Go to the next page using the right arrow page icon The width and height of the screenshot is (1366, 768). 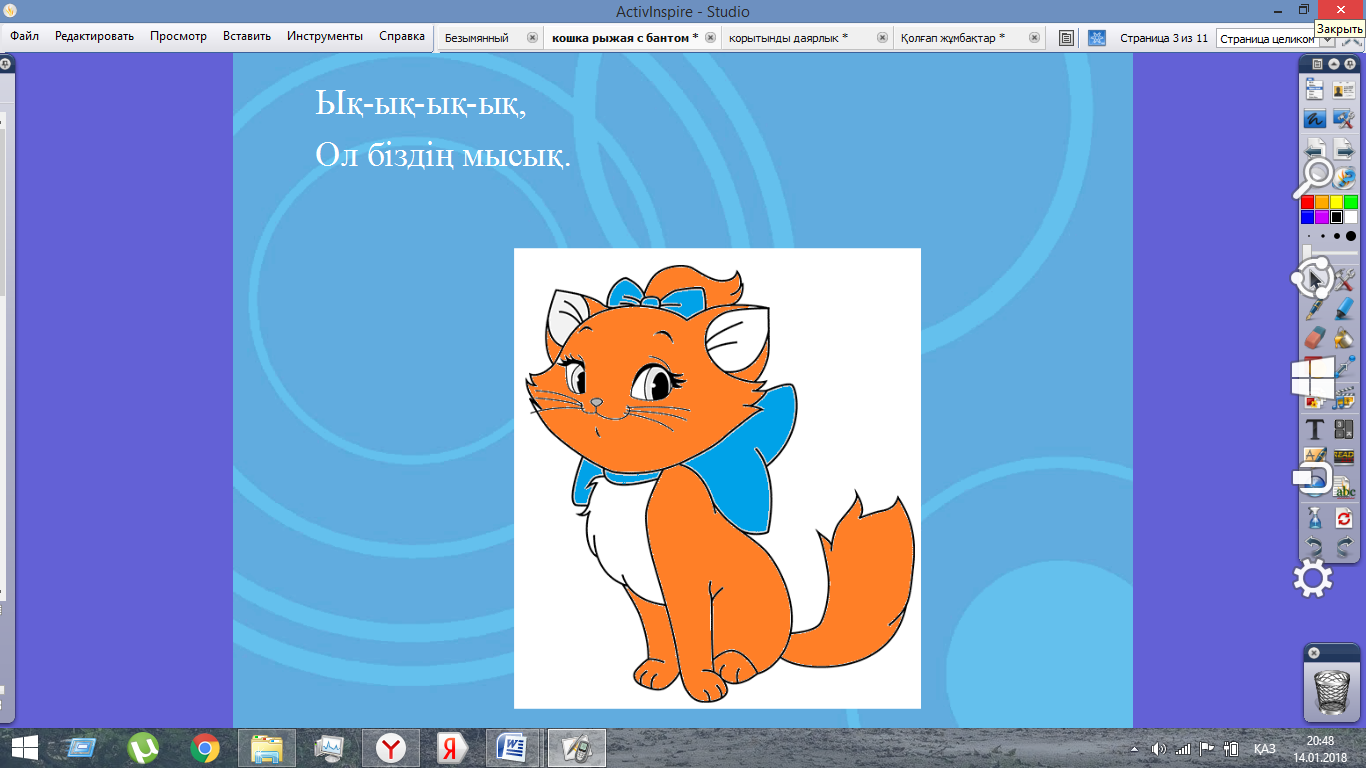[1344, 149]
